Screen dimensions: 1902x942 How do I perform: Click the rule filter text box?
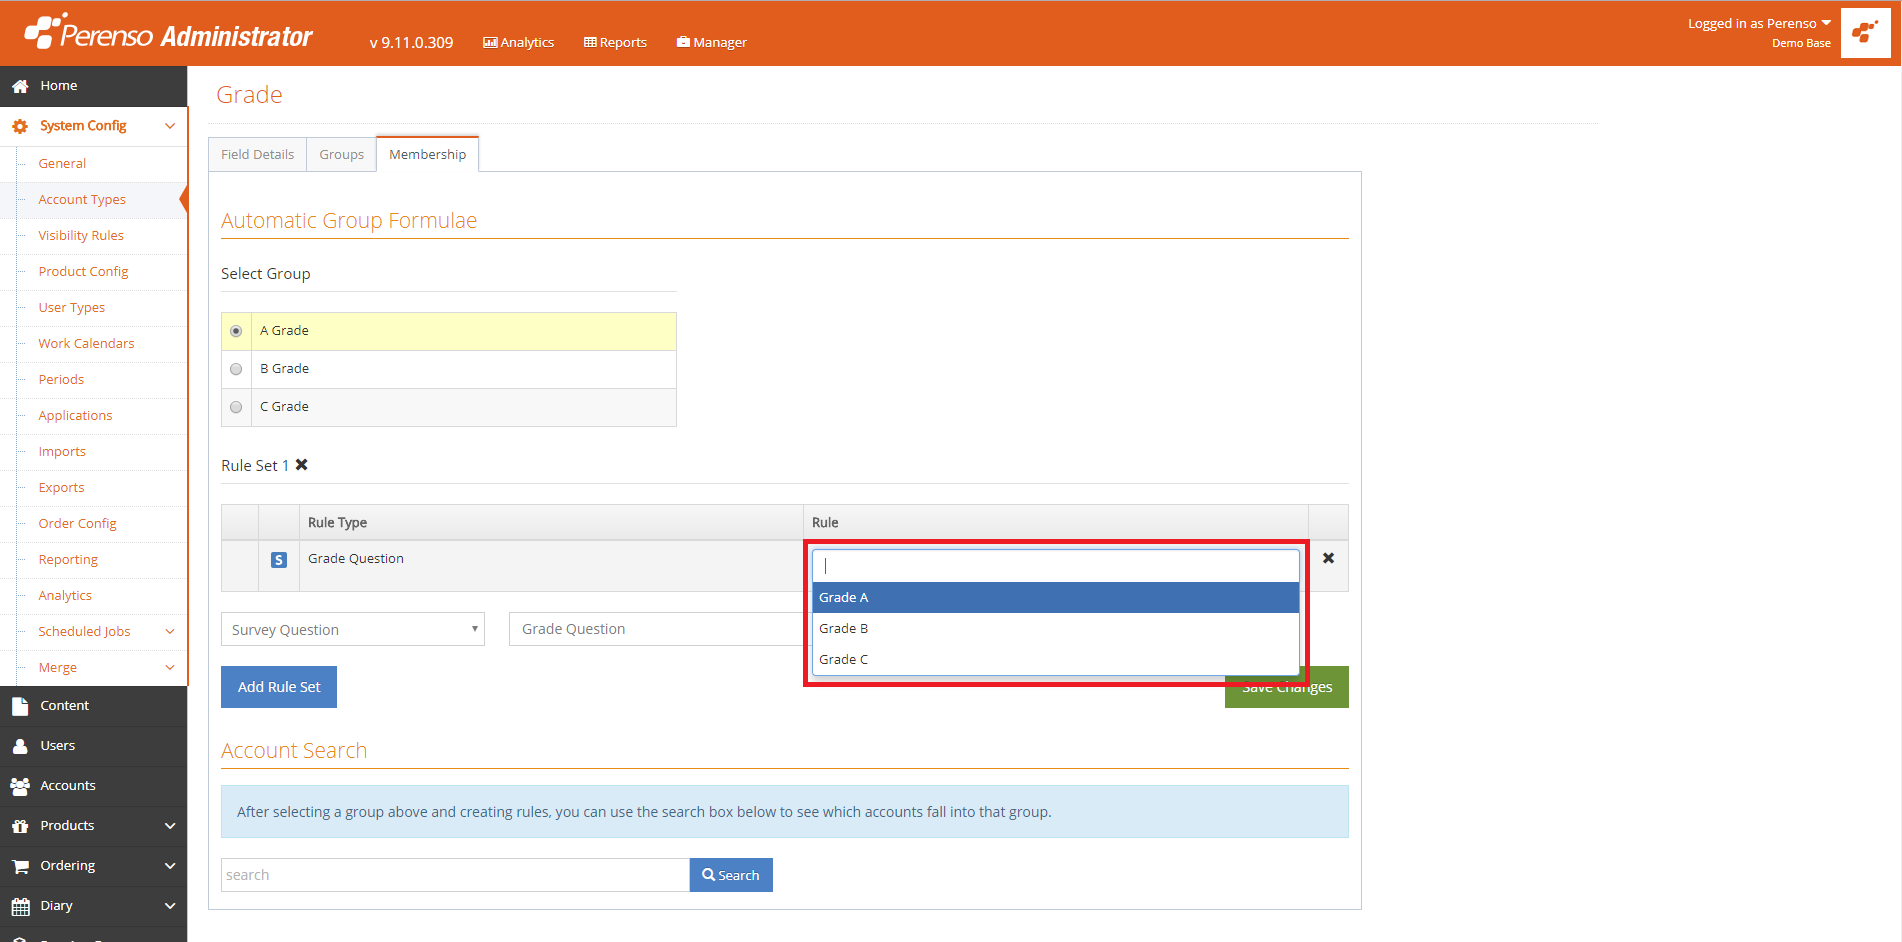click(x=1056, y=566)
